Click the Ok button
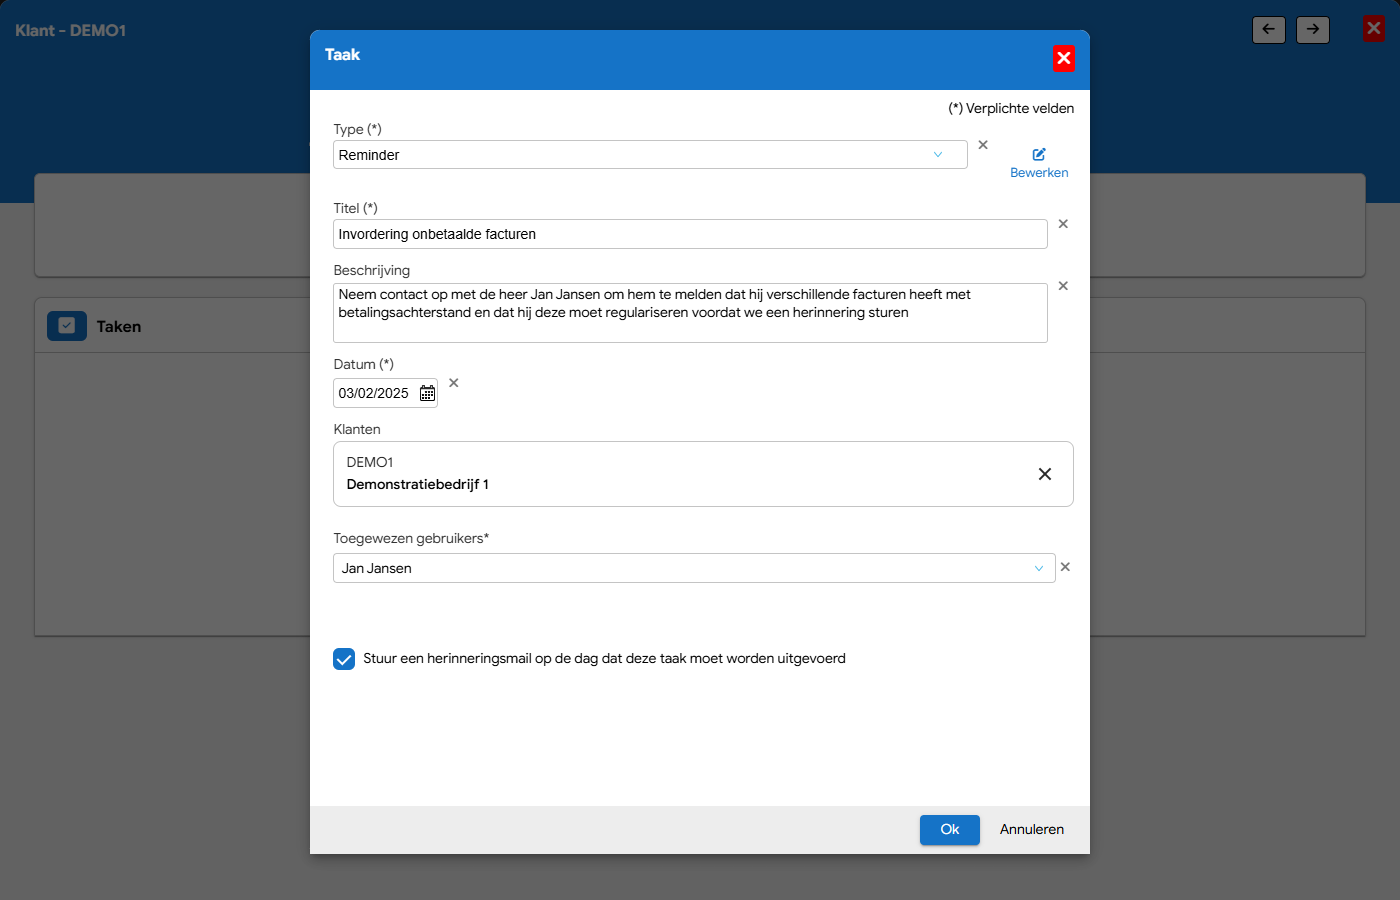This screenshot has width=1400, height=900. coord(950,830)
